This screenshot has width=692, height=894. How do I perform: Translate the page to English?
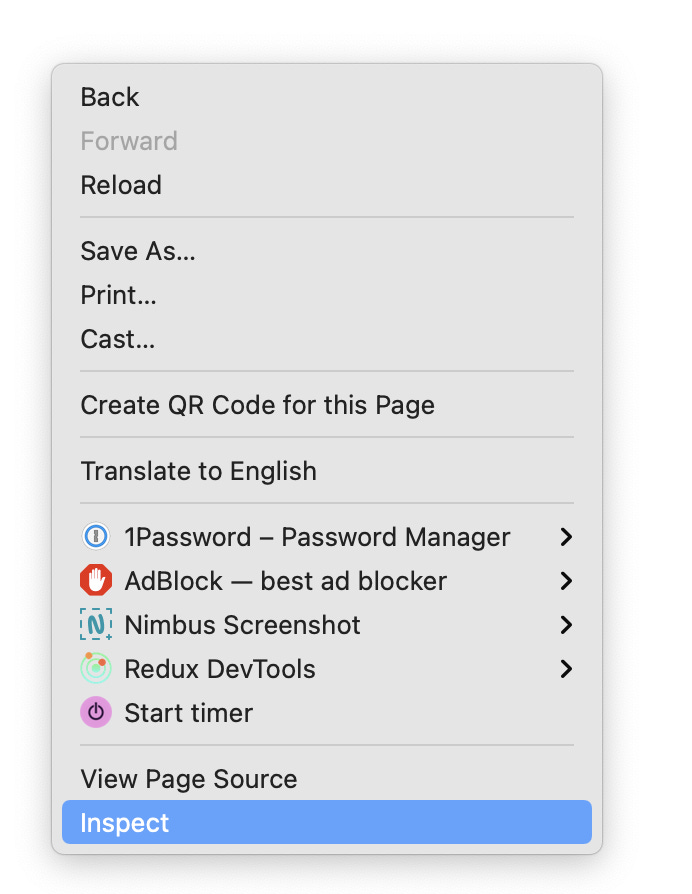(x=198, y=471)
